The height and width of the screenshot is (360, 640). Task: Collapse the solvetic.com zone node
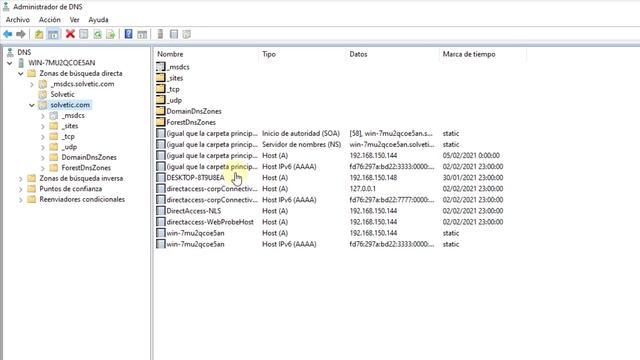(32, 105)
